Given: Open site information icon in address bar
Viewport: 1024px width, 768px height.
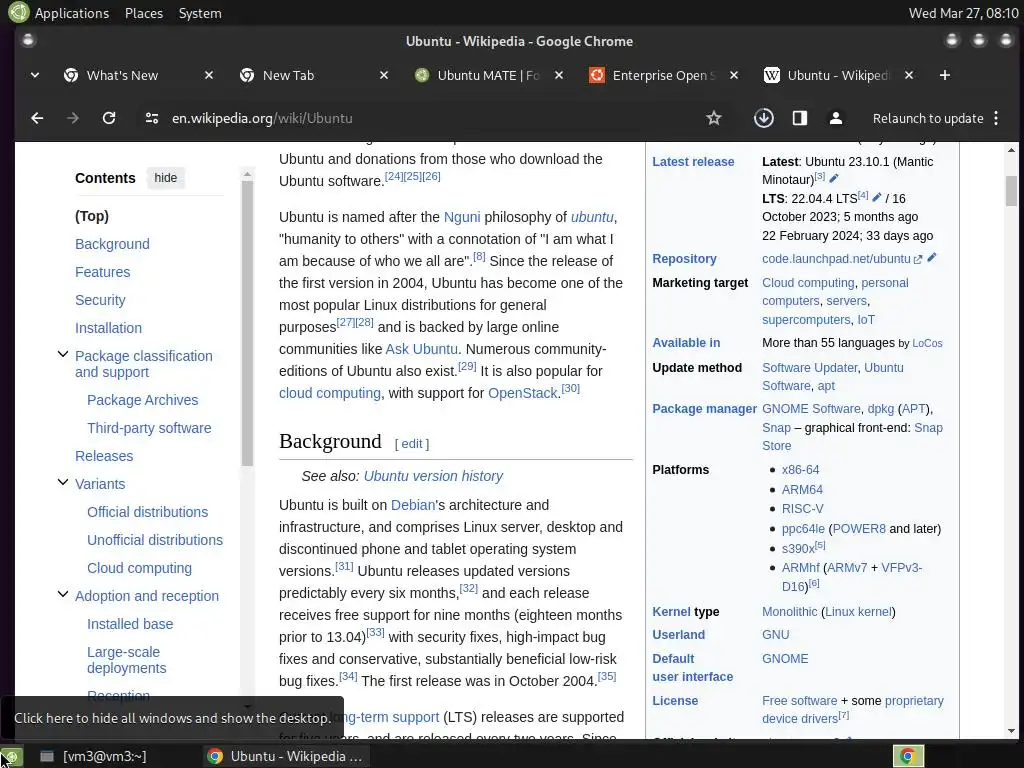Looking at the screenshot, I should (152, 118).
